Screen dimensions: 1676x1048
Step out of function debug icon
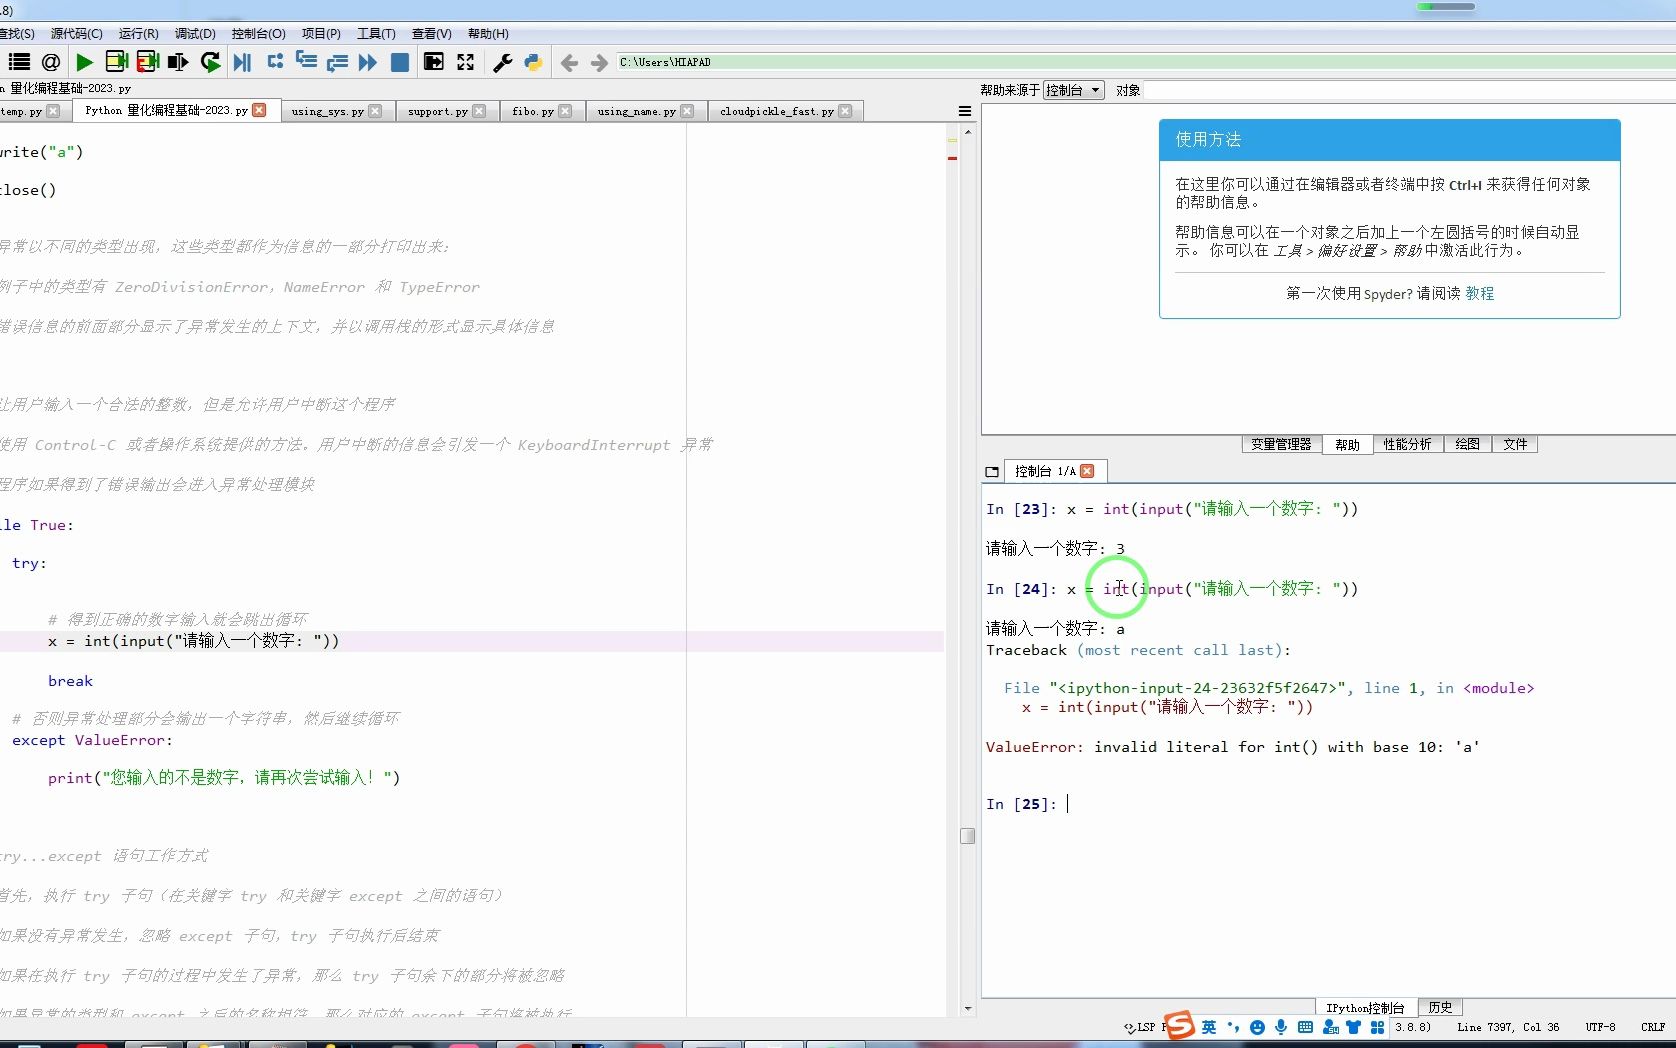[337, 62]
